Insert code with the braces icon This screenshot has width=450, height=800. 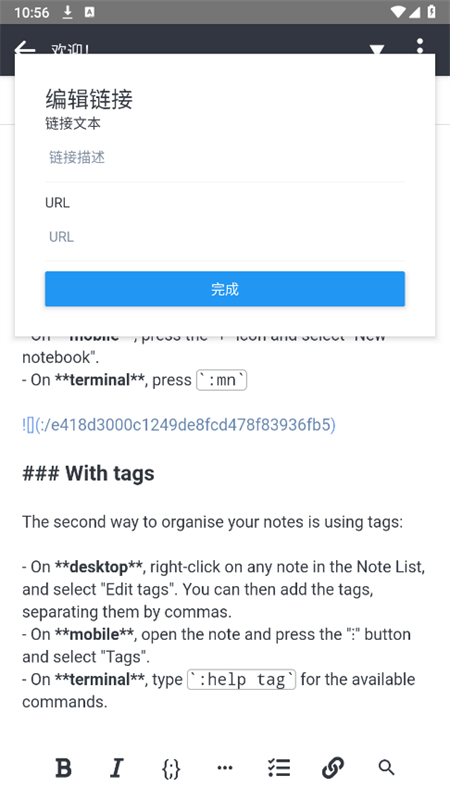pos(171,768)
